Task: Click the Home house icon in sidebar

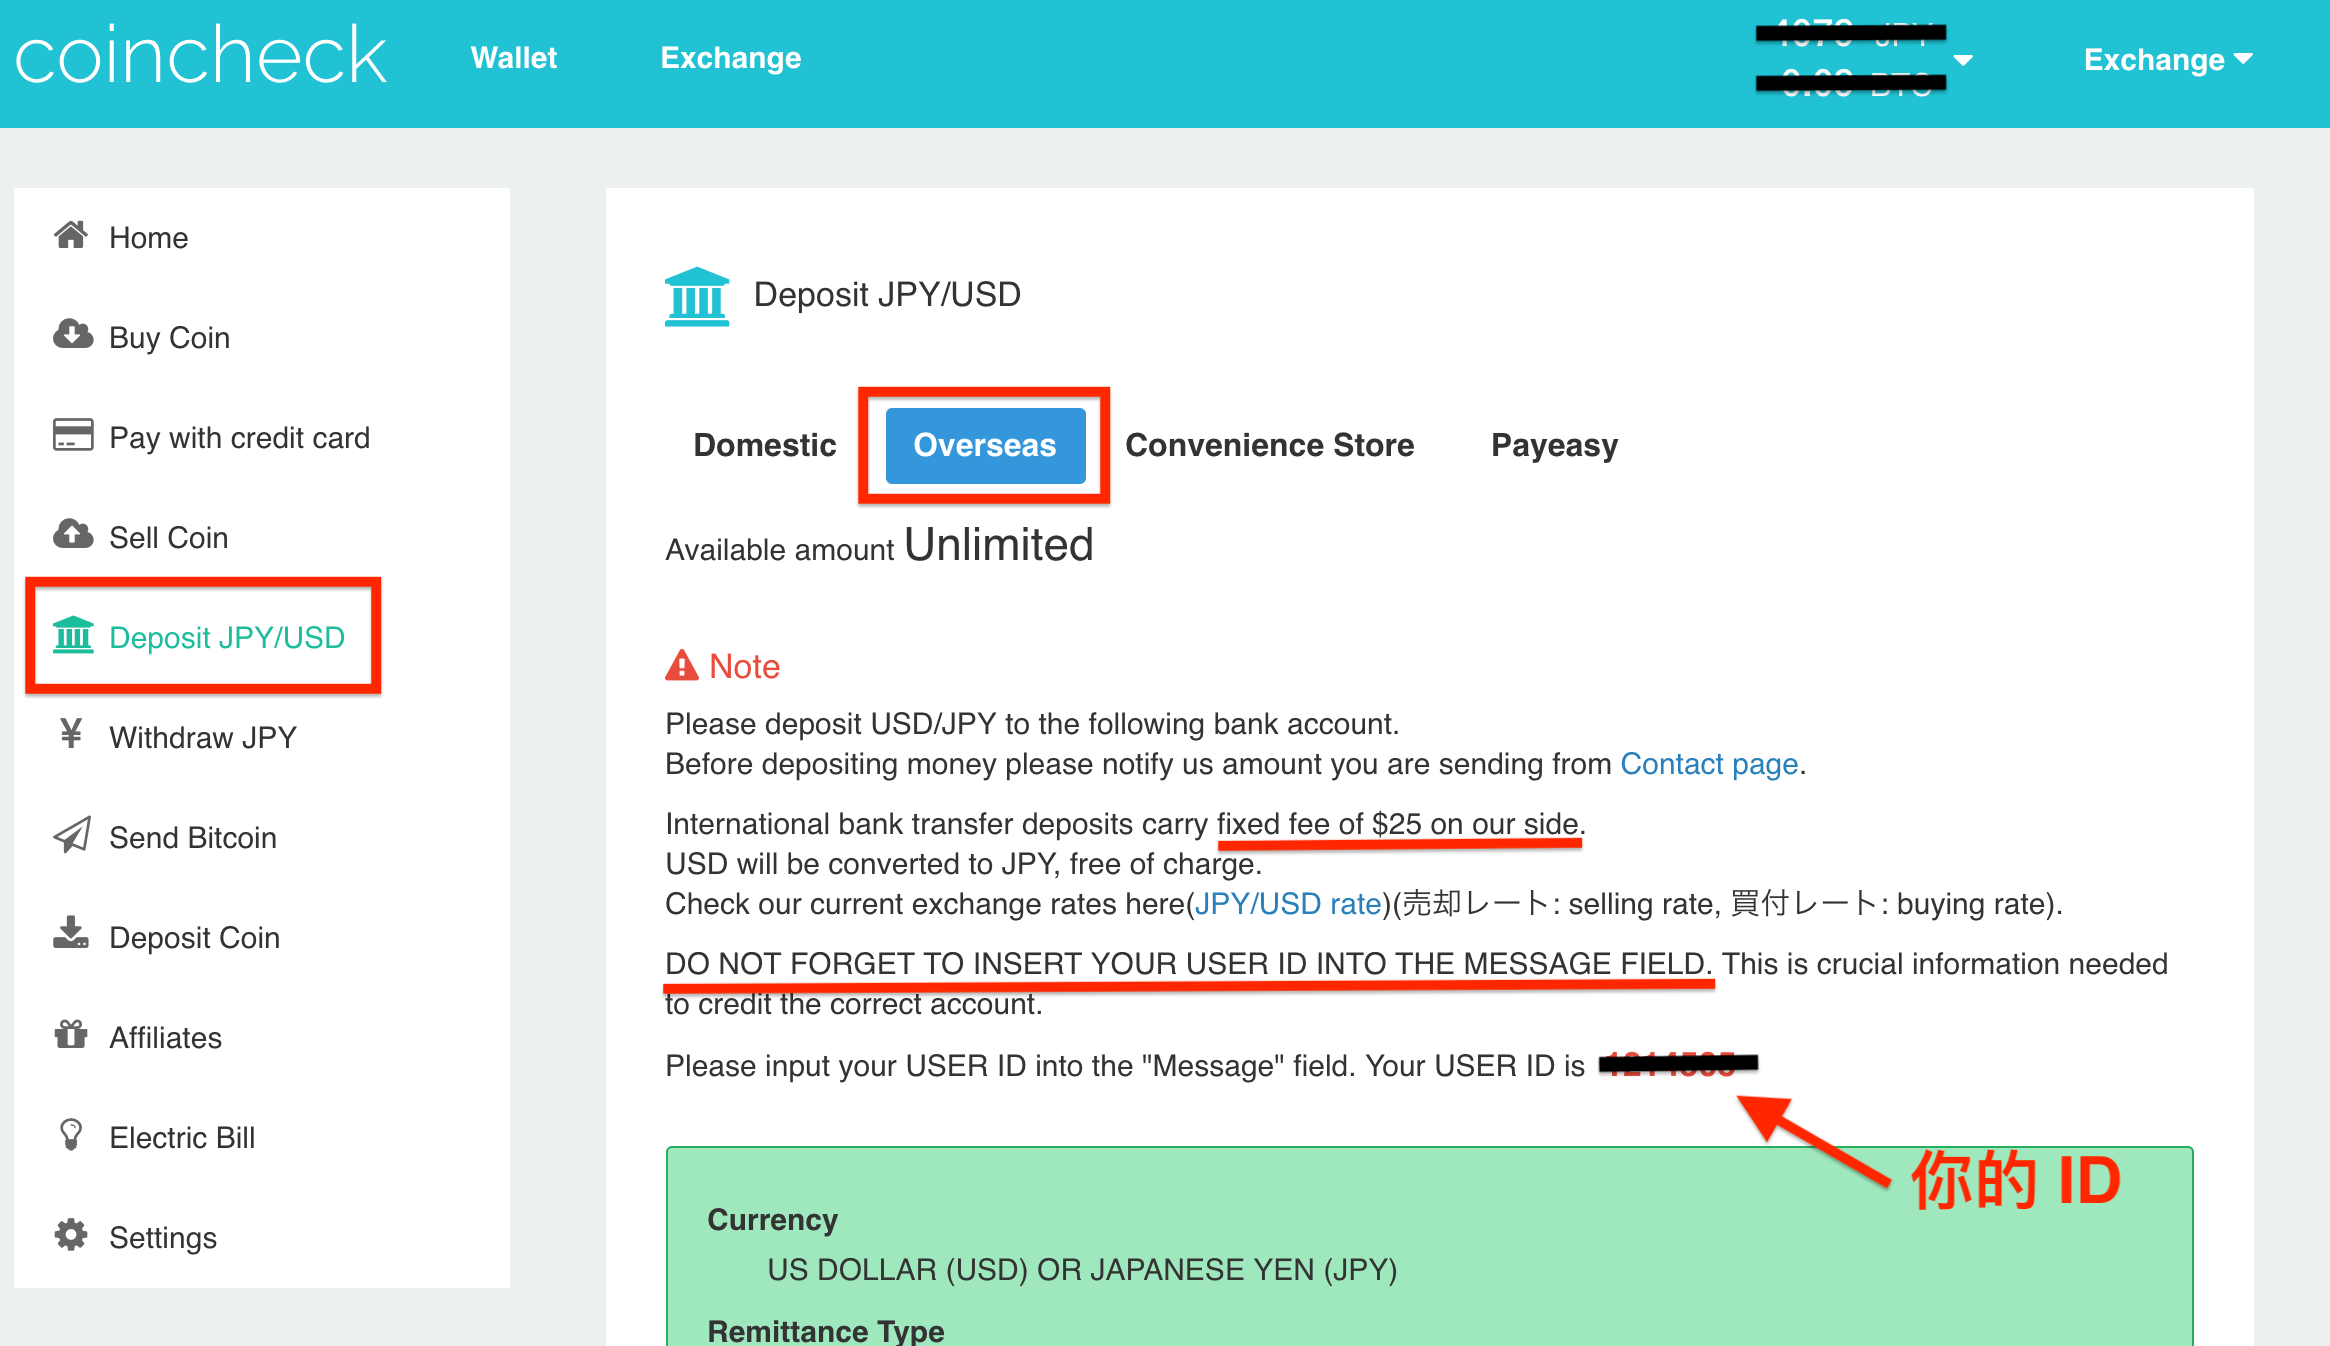Action: coord(71,235)
